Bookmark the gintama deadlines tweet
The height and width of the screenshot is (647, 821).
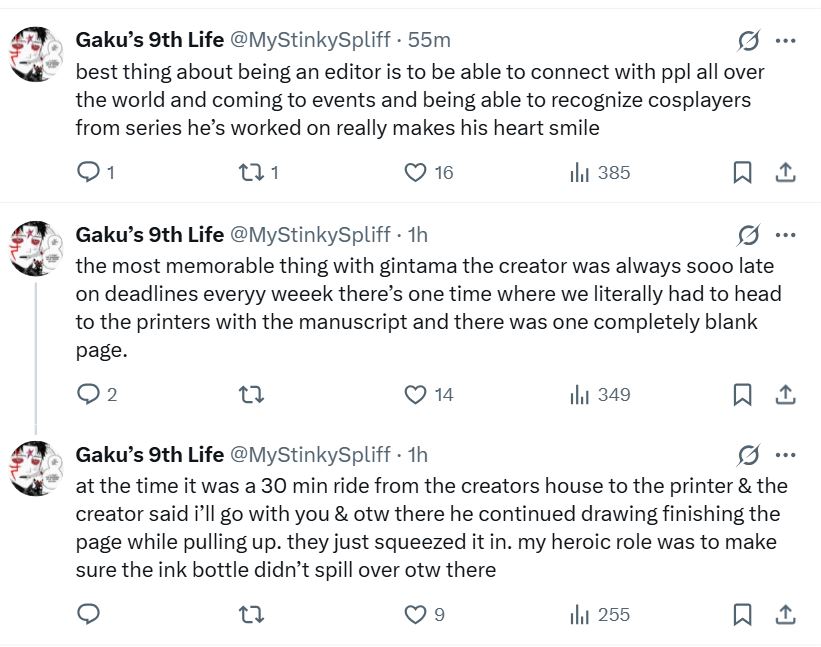(x=742, y=395)
